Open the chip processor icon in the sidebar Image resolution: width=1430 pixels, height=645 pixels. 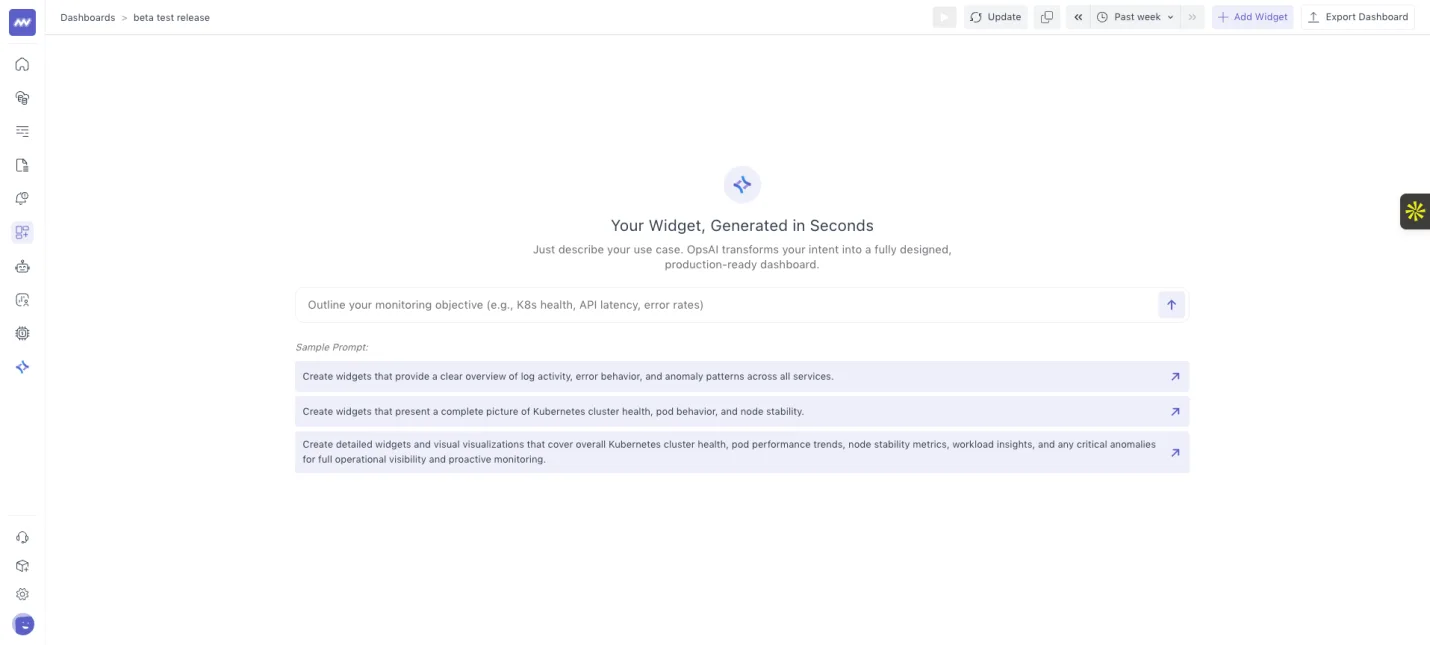(22, 333)
